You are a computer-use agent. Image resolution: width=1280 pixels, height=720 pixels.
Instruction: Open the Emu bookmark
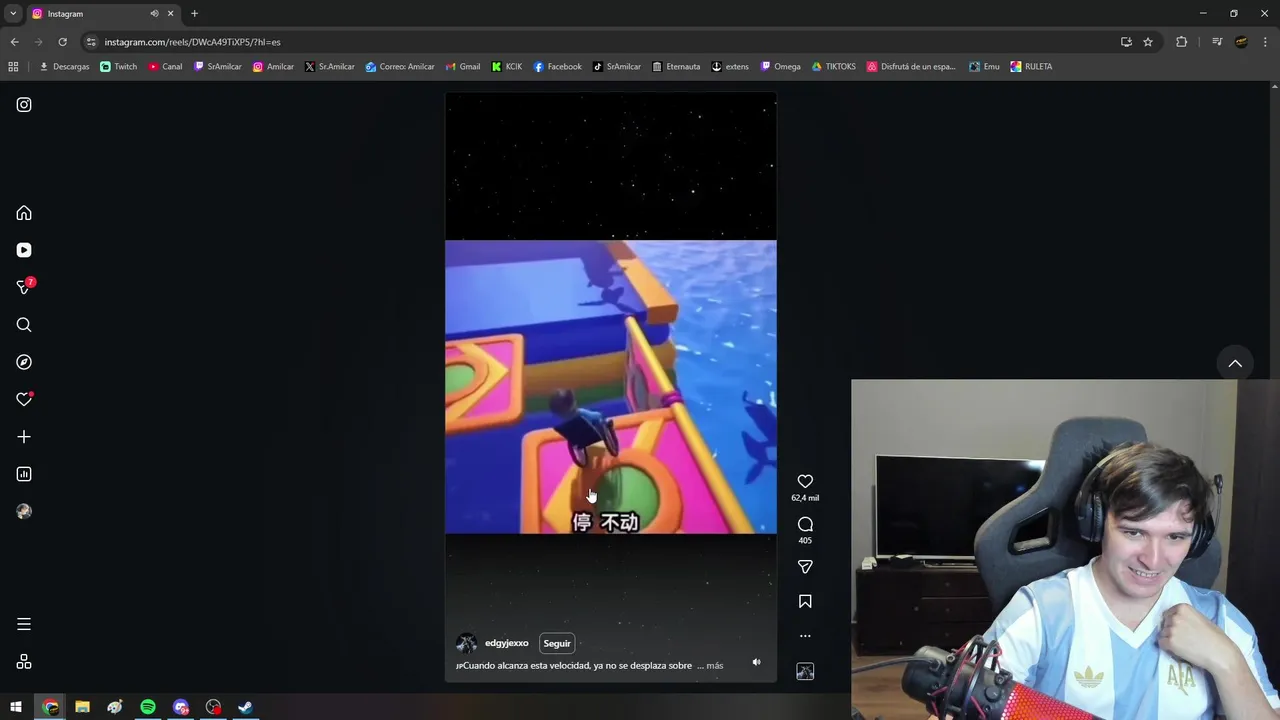(984, 67)
